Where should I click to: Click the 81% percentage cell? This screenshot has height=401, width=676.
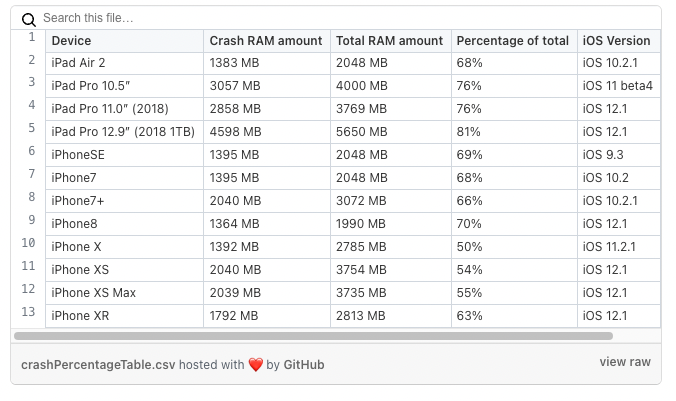pyautogui.click(x=514, y=132)
